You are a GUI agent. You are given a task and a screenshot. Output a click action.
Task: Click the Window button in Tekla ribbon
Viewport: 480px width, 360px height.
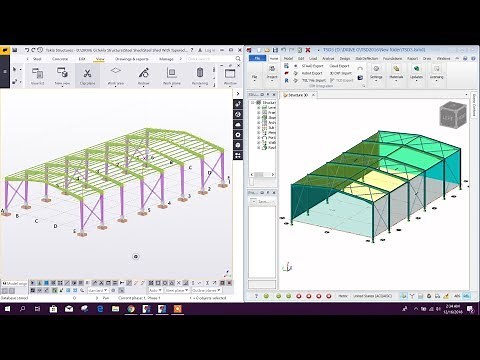tap(230, 76)
